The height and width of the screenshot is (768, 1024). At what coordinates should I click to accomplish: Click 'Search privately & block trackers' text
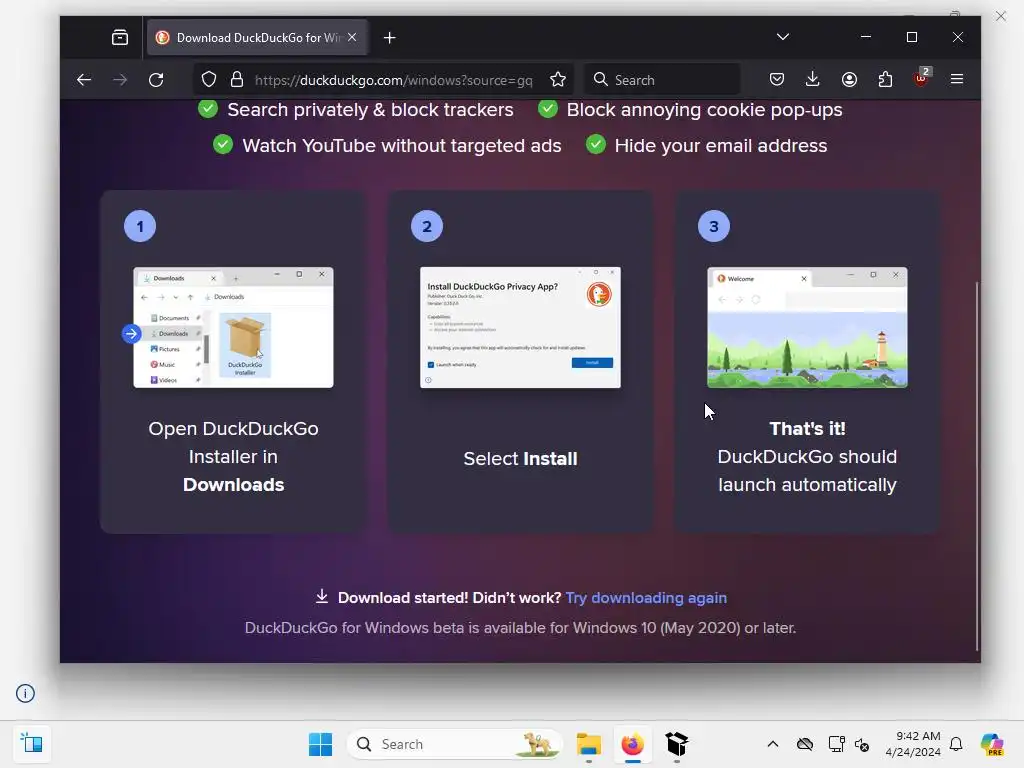(x=370, y=109)
